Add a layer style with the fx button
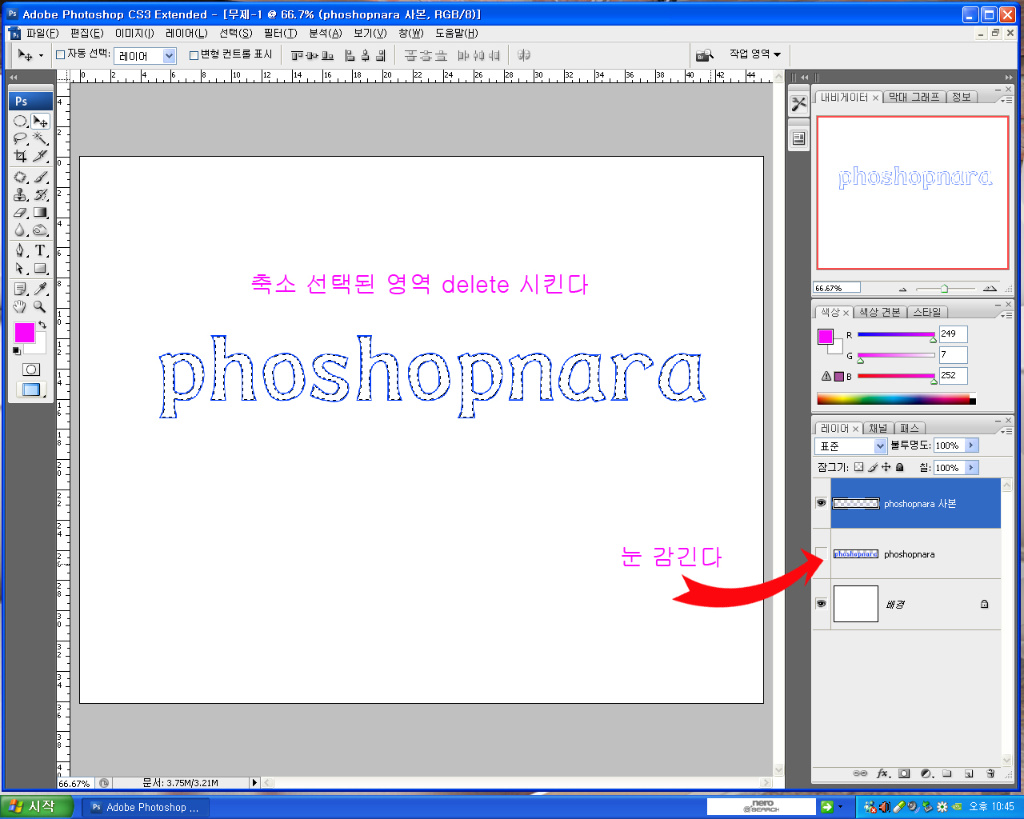Image resolution: width=1024 pixels, height=819 pixels. [x=882, y=773]
